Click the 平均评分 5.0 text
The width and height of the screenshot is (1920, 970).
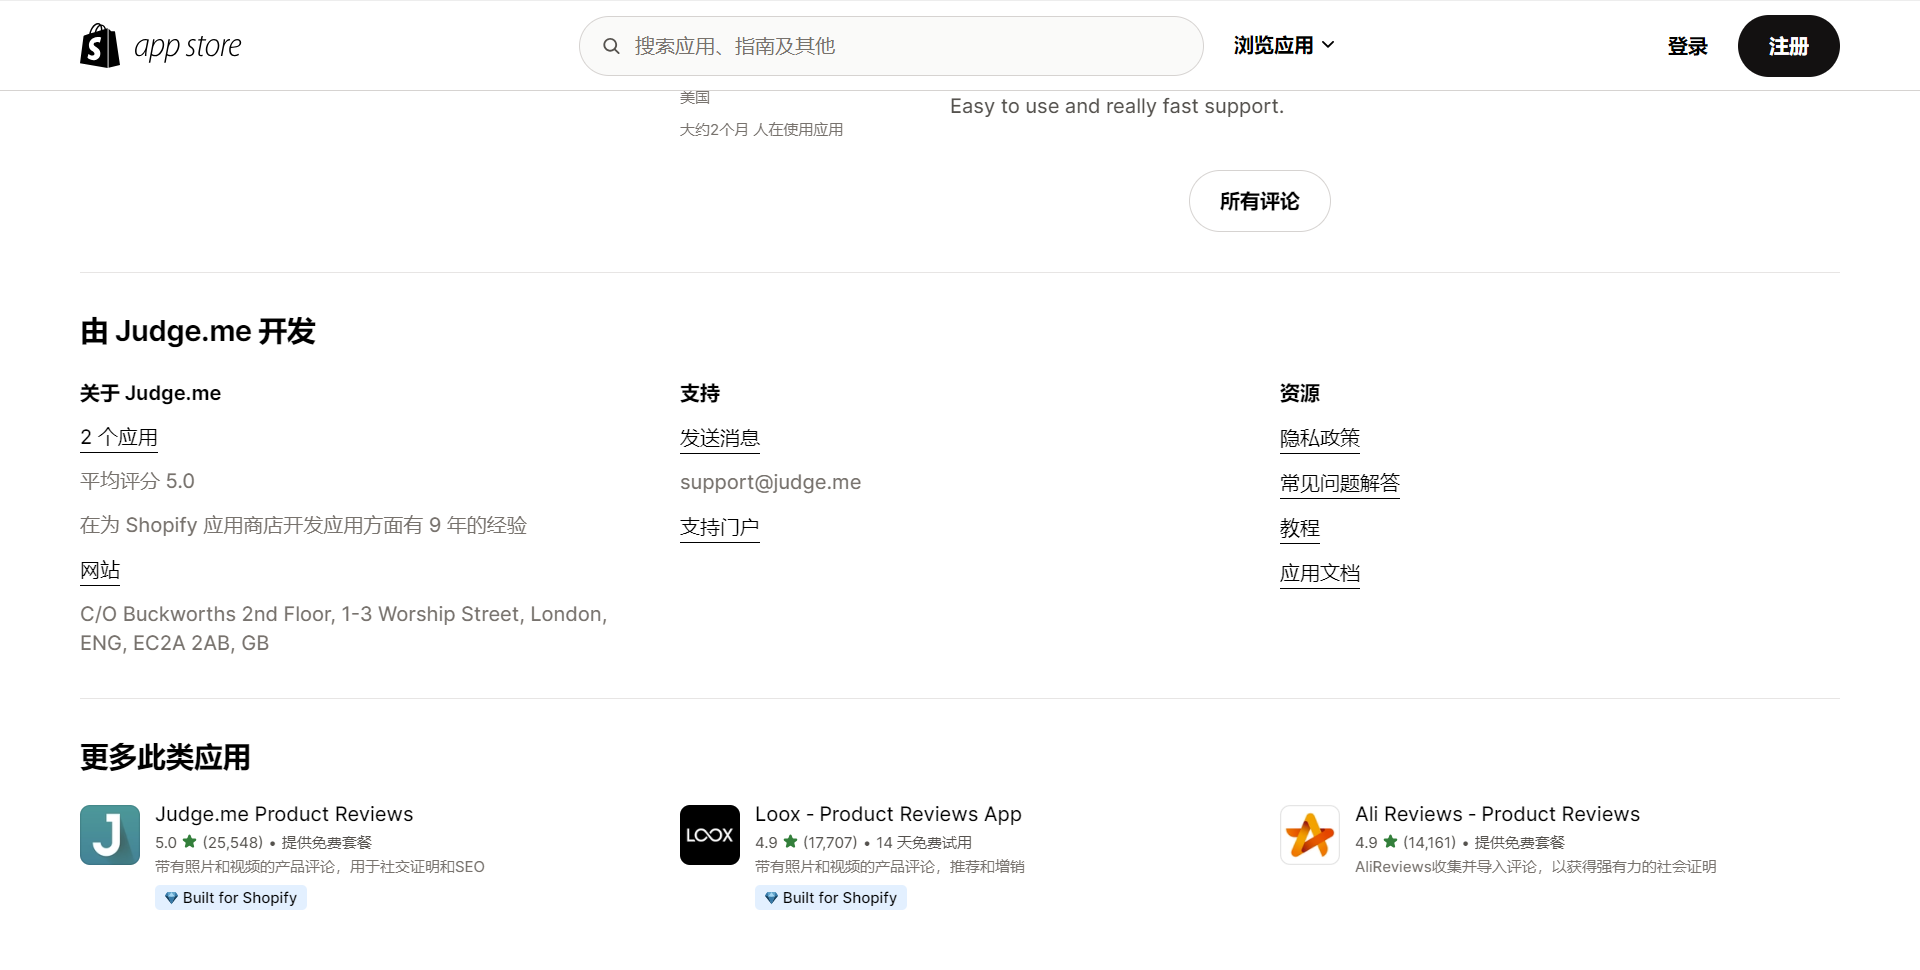[x=137, y=481]
